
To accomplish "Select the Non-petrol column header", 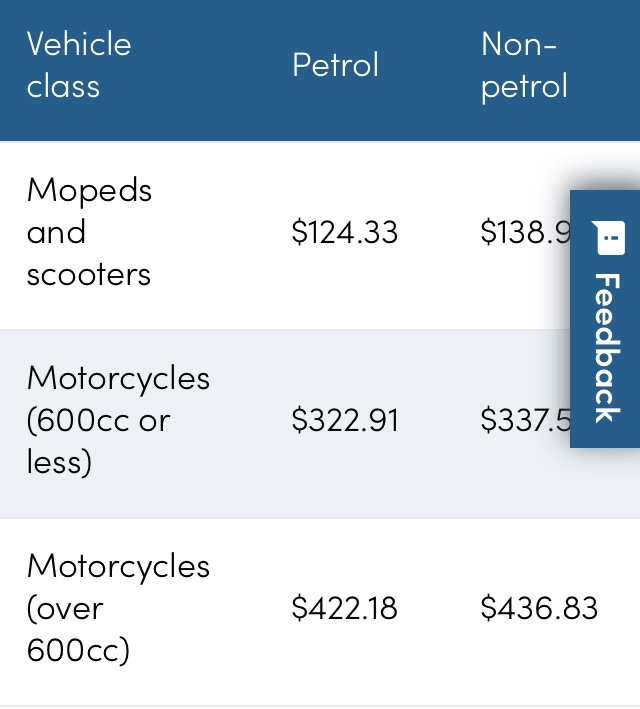I will (x=523, y=65).
